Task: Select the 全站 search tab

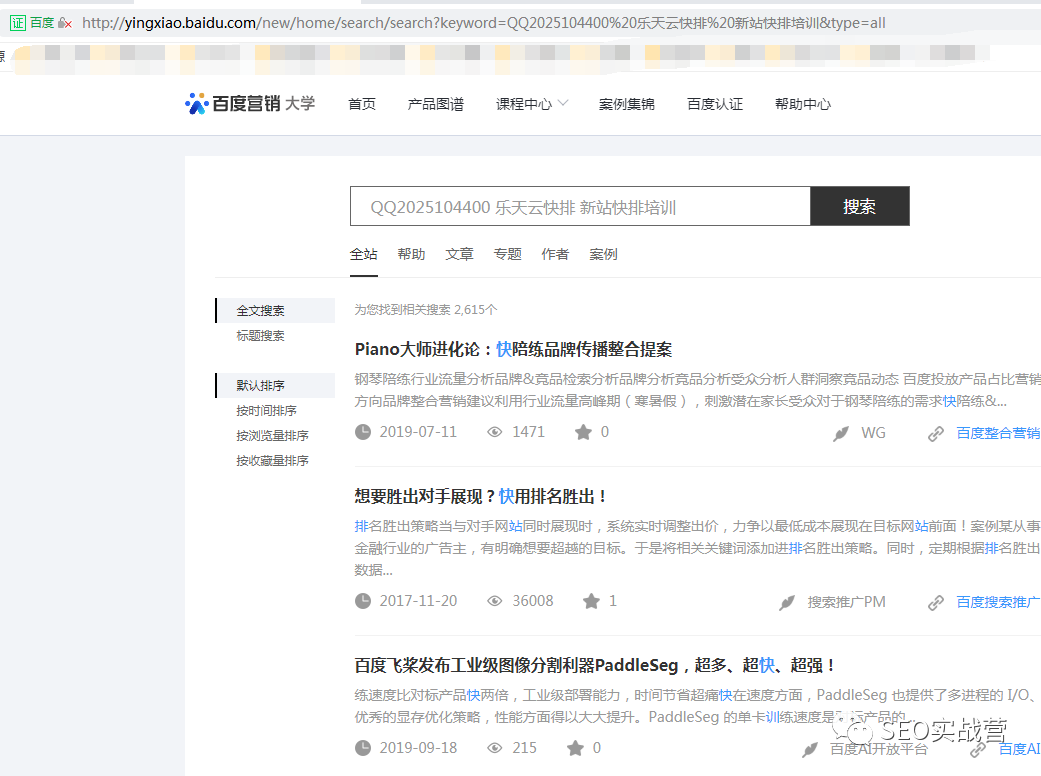Action: [x=364, y=254]
